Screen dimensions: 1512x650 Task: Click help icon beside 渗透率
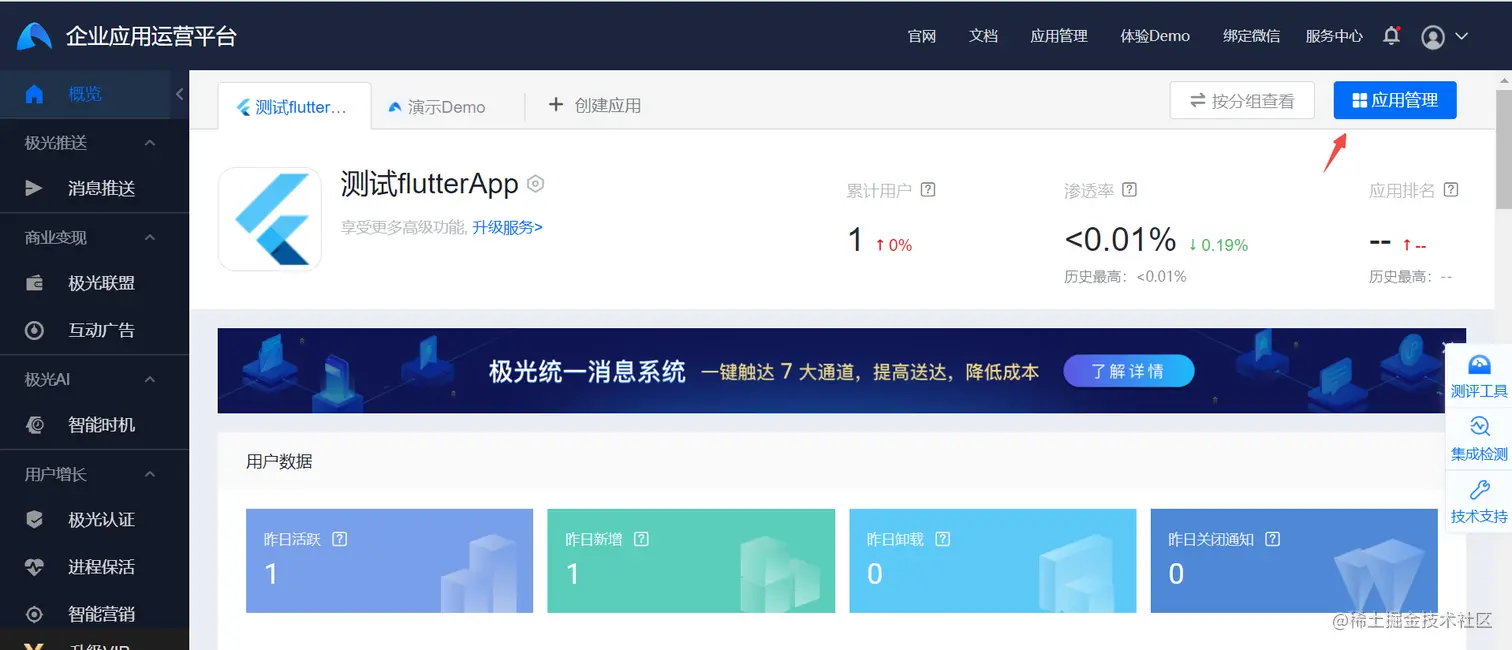pos(1130,190)
